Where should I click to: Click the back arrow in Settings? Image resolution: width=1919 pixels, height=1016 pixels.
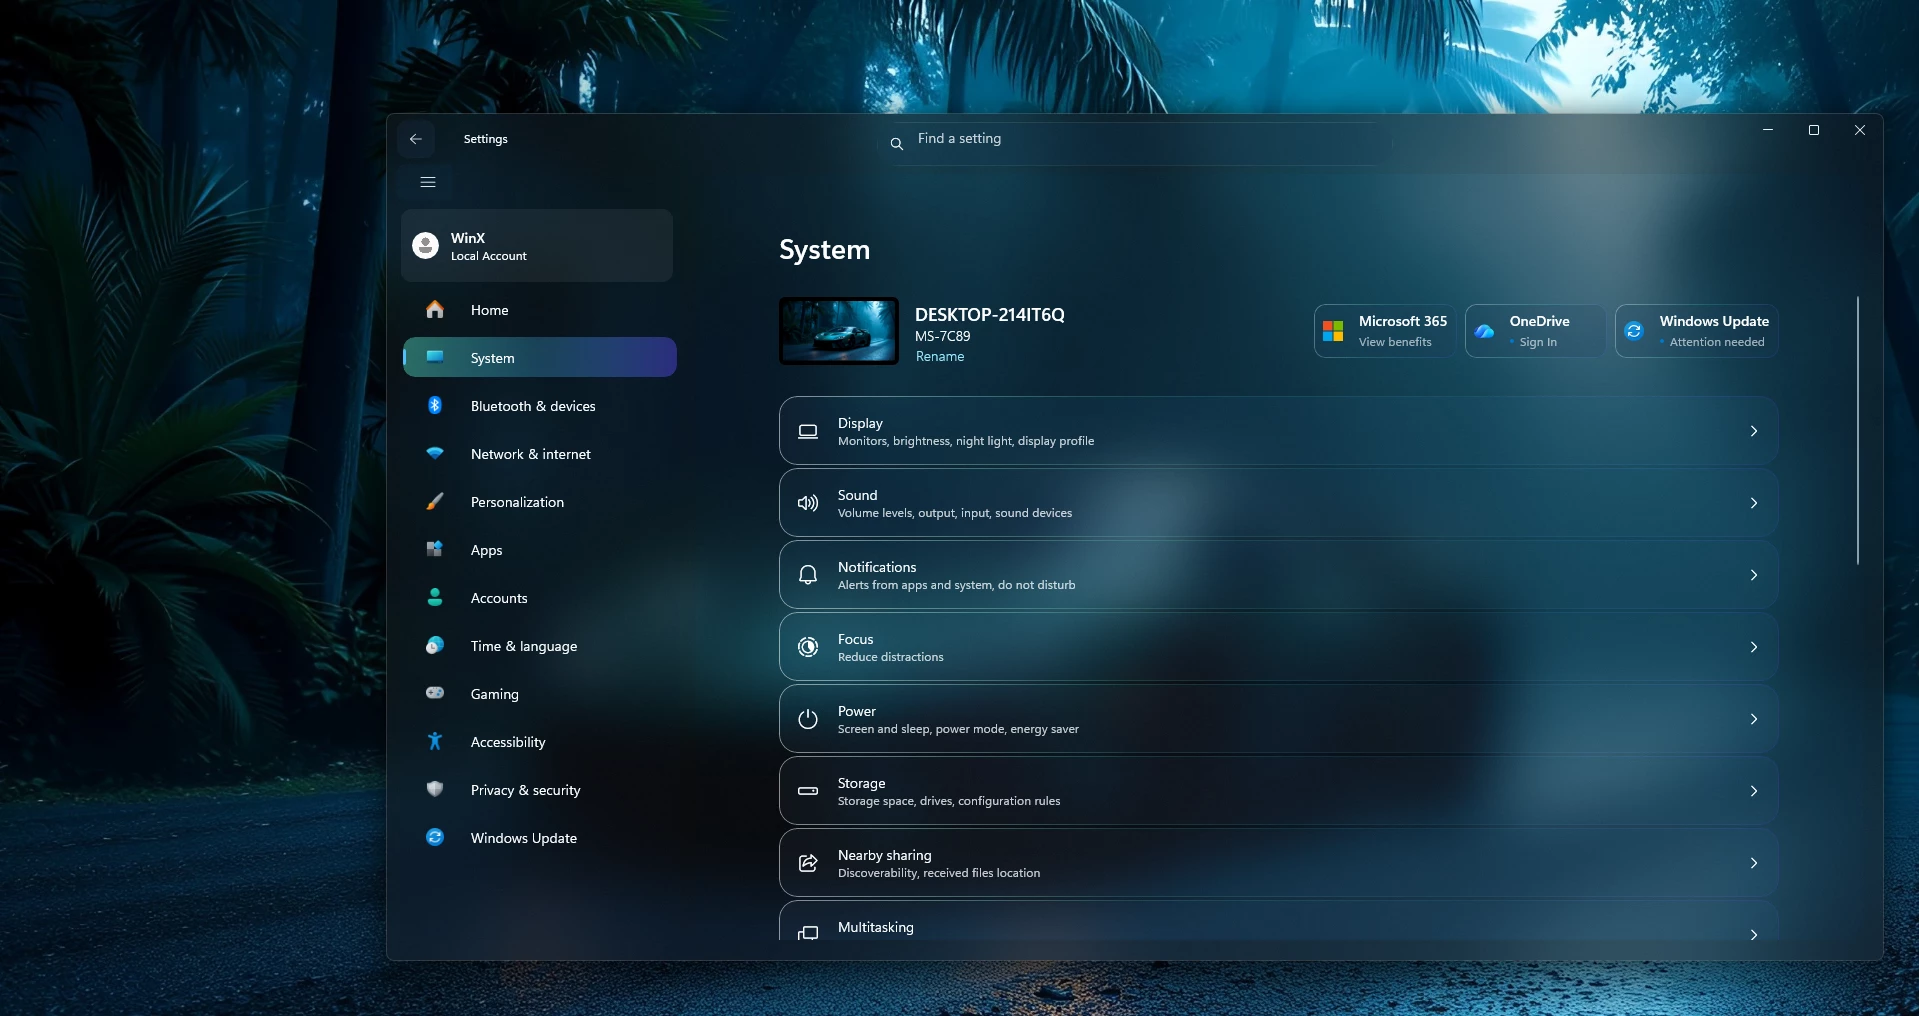(x=416, y=139)
